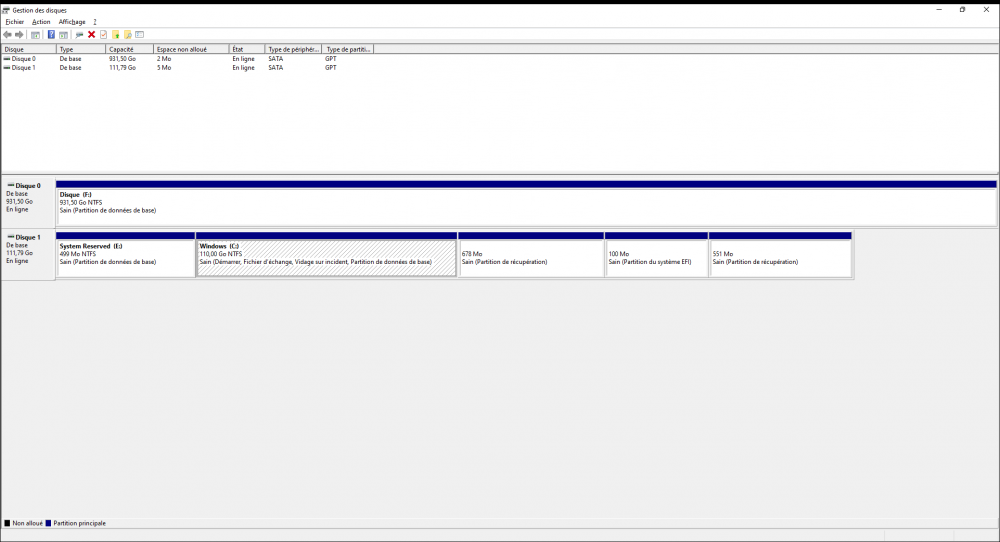Open the Action menu
Viewport: 1000px width, 542px height.
pos(41,22)
